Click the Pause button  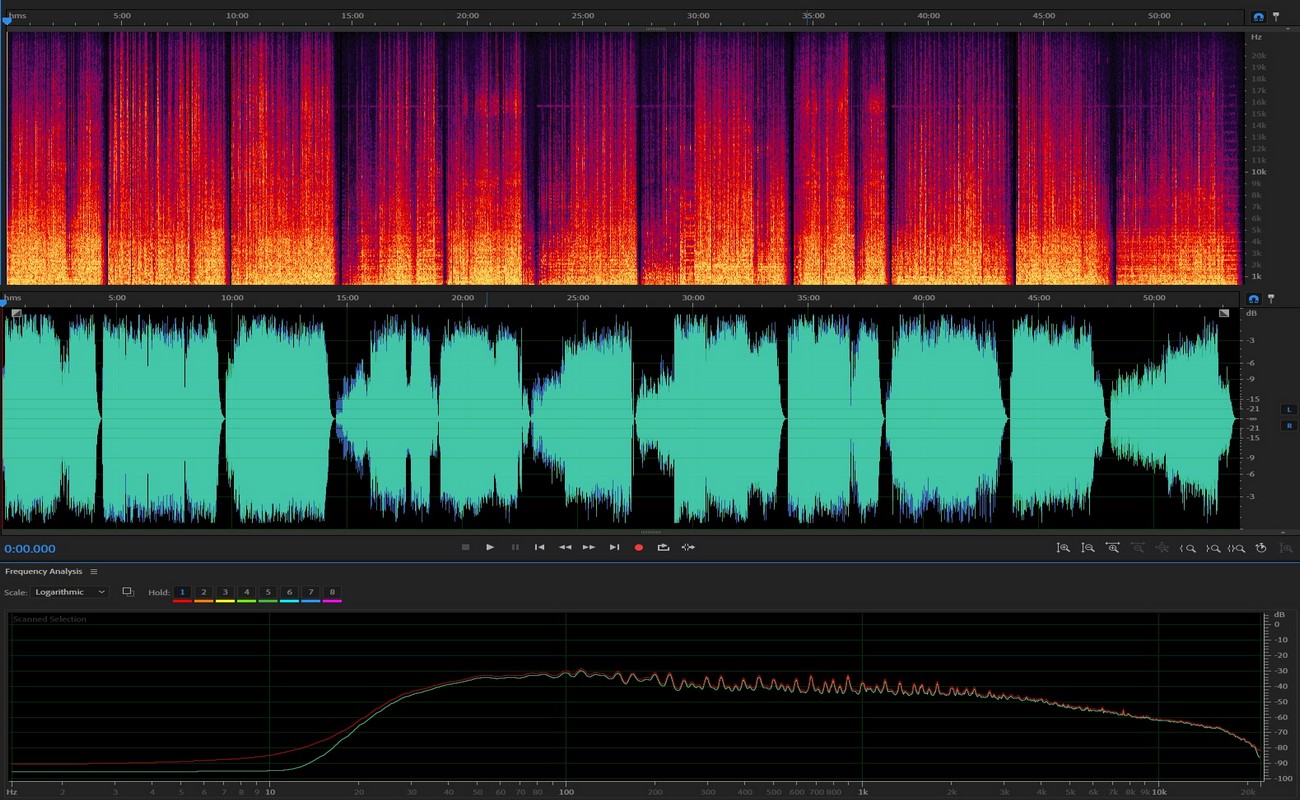pyautogui.click(x=515, y=547)
